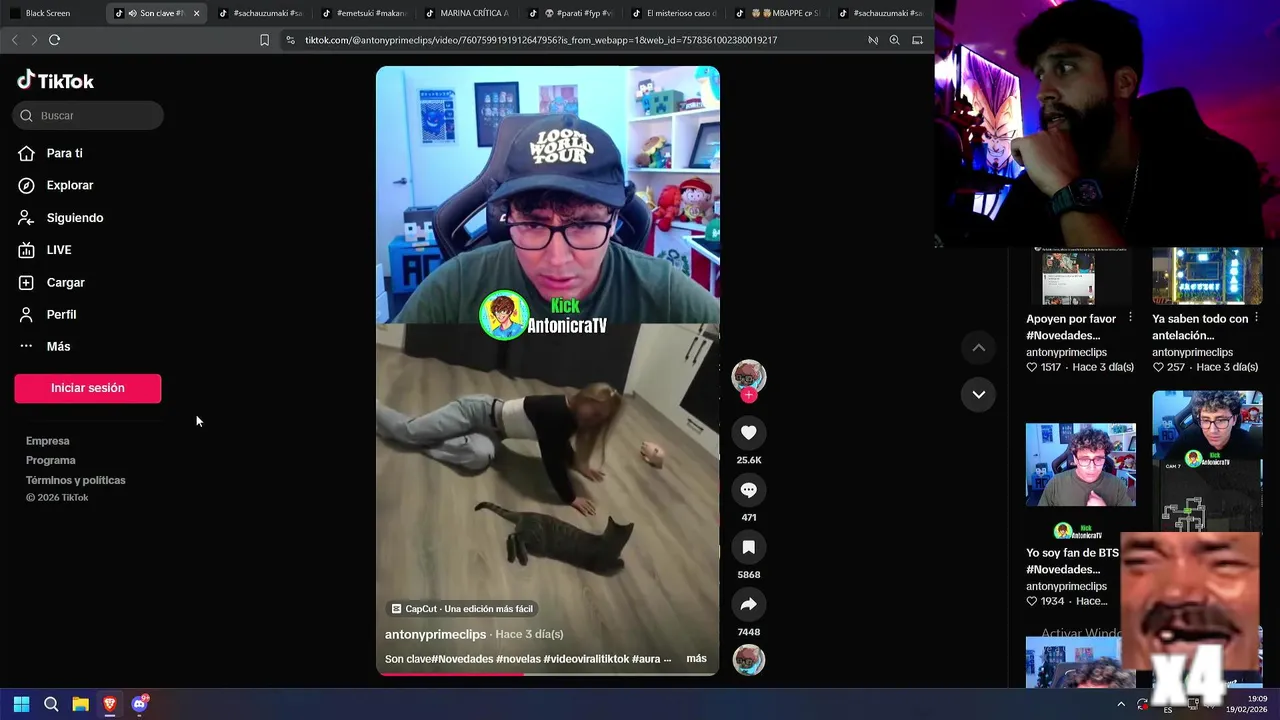The image size is (1280, 720).
Task: Click the browser back arrow
Action: (14, 40)
